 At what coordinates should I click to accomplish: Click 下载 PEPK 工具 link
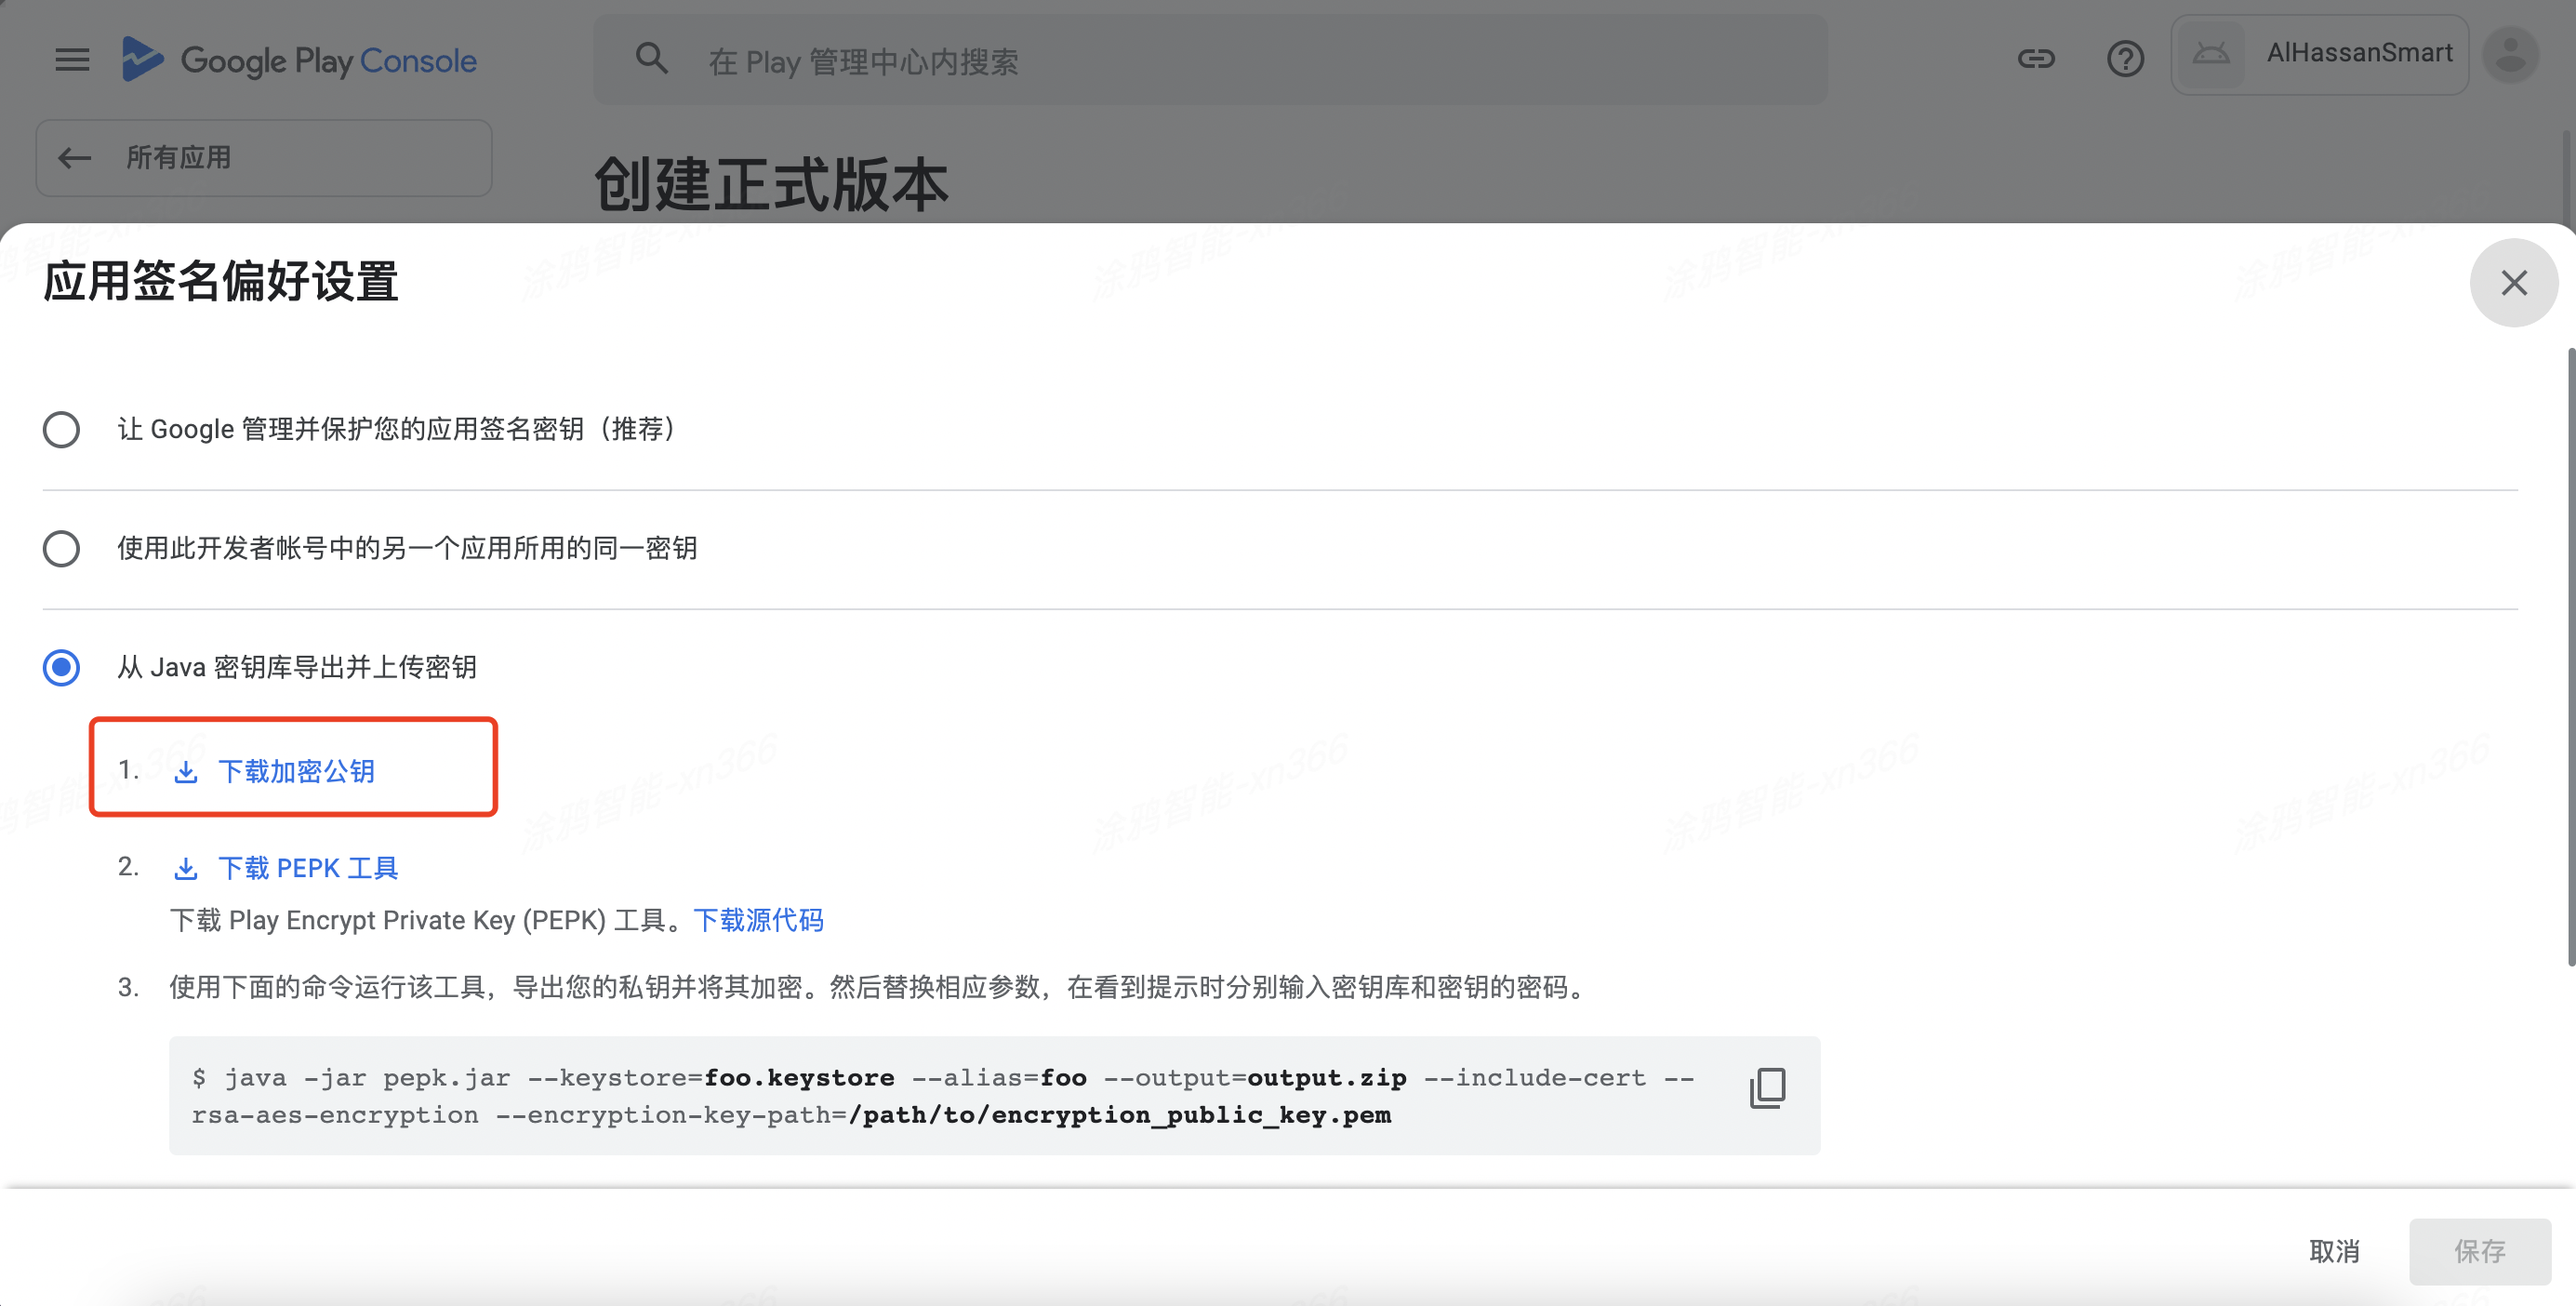point(308,868)
